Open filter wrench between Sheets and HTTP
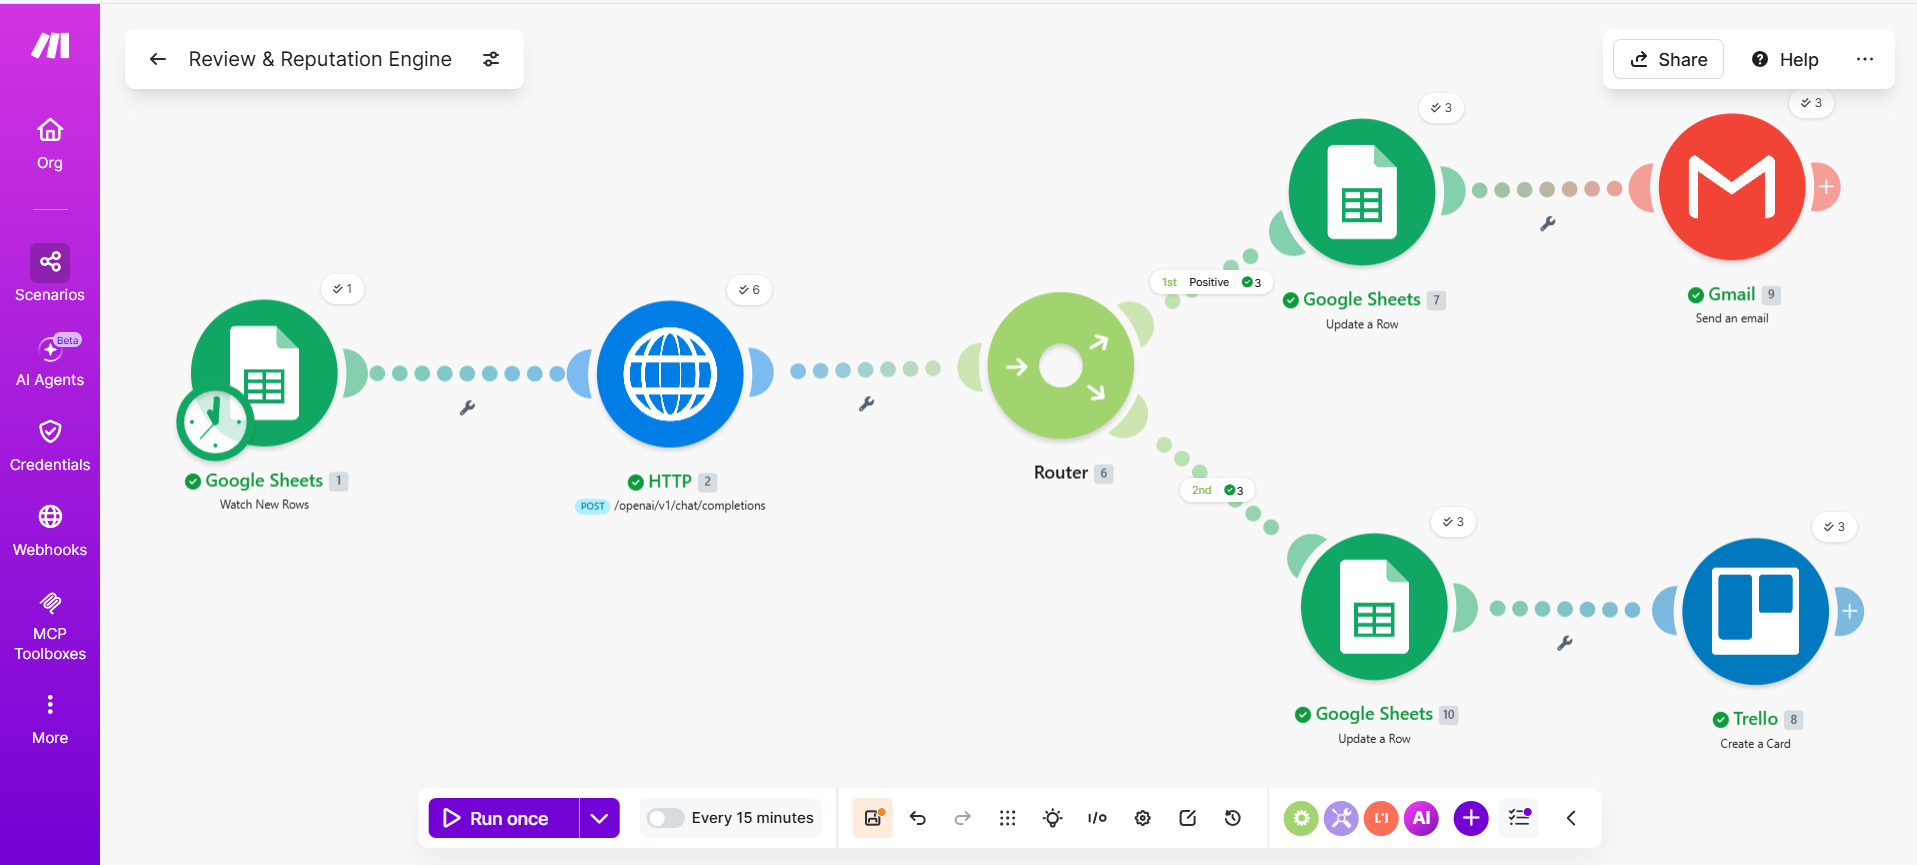1917x865 pixels. (467, 407)
